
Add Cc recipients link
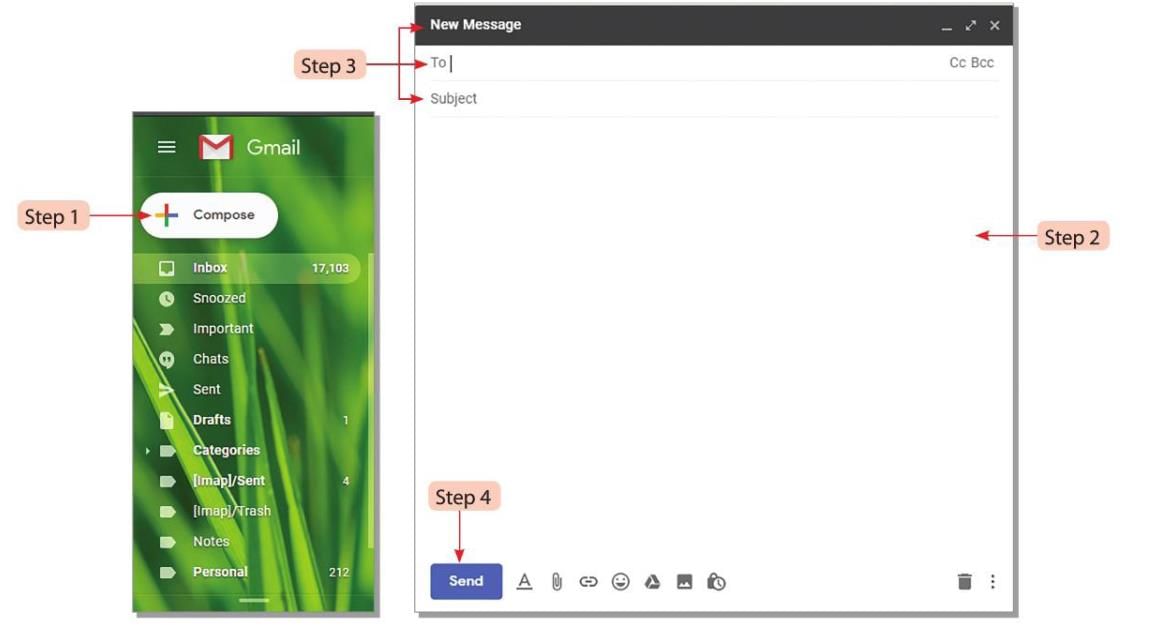957,63
